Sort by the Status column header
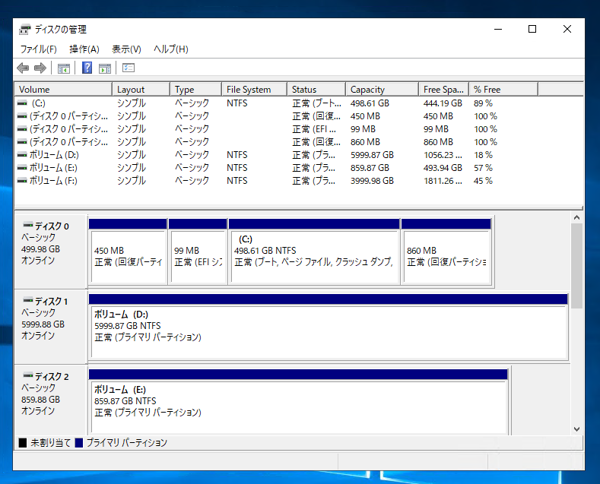 [316, 90]
